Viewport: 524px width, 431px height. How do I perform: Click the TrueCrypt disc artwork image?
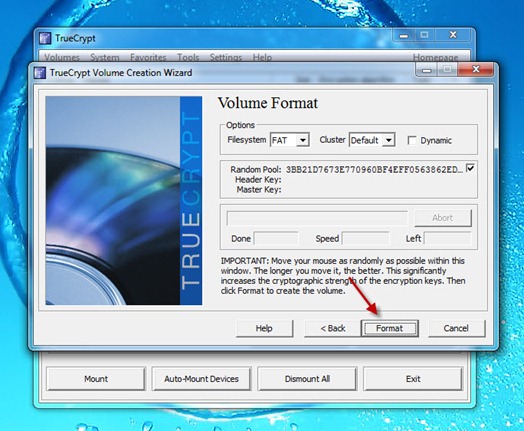click(124, 200)
